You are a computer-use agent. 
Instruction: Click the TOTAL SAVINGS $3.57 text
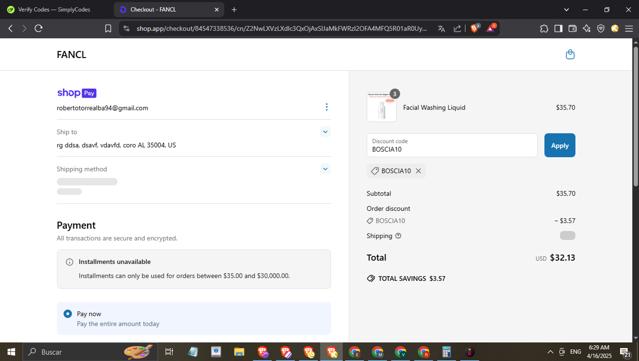tap(412, 279)
